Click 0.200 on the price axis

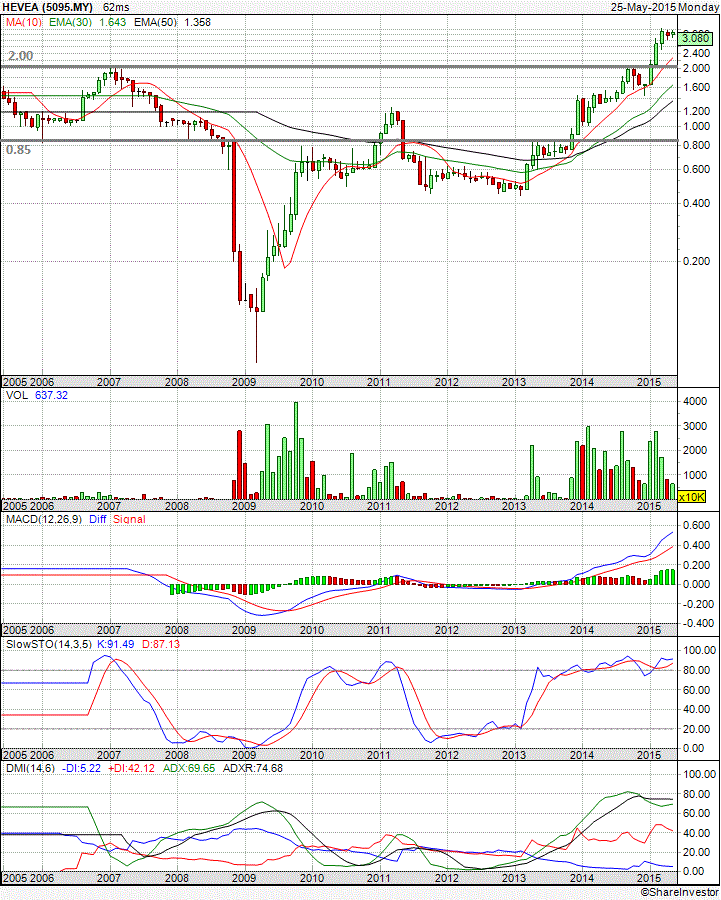point(697,261)
